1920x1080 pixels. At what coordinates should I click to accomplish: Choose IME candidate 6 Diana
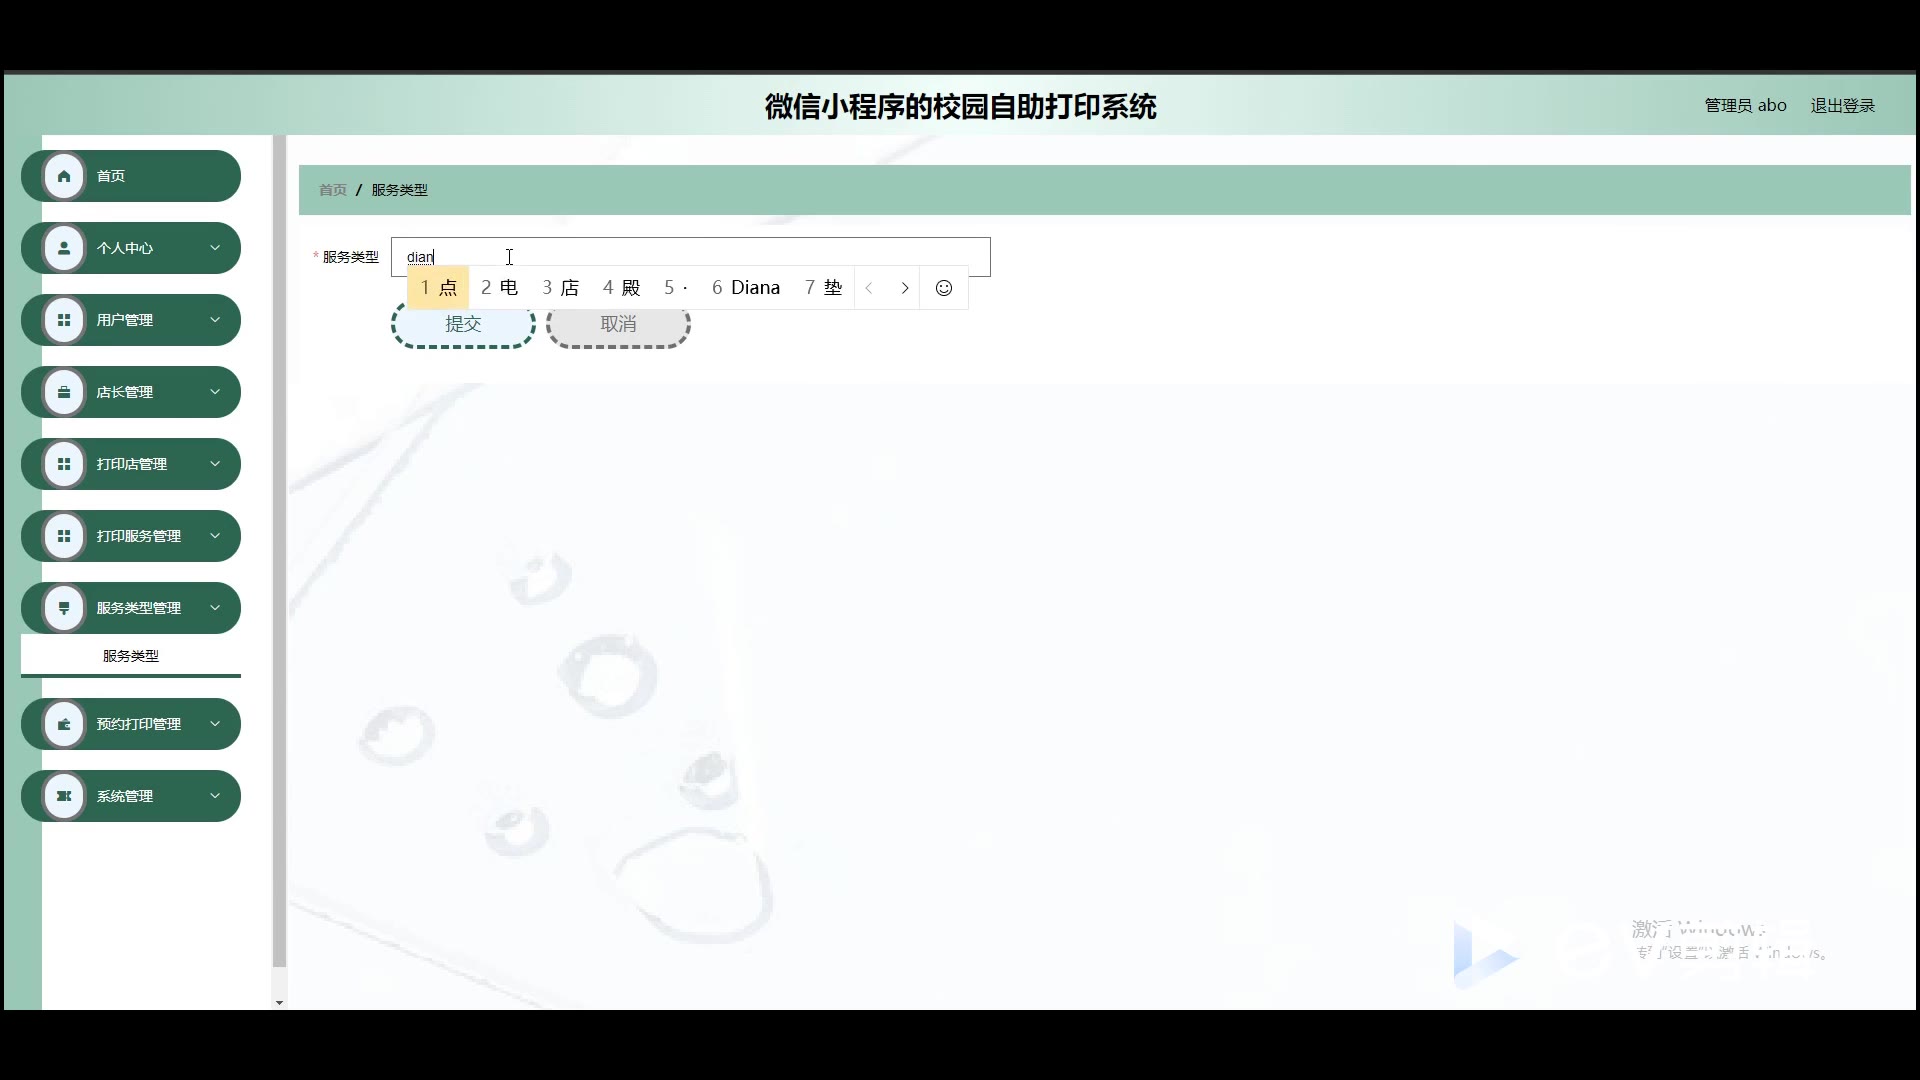point(746,288)
